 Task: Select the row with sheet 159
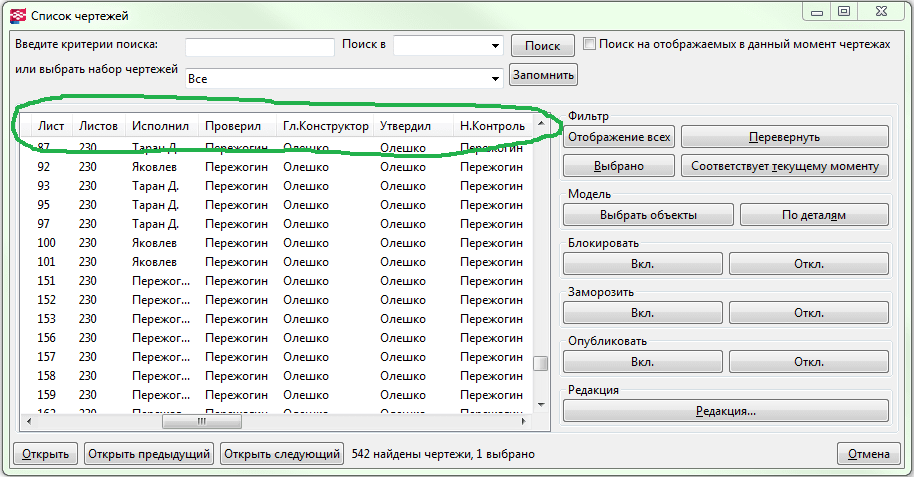pos(277,395)
